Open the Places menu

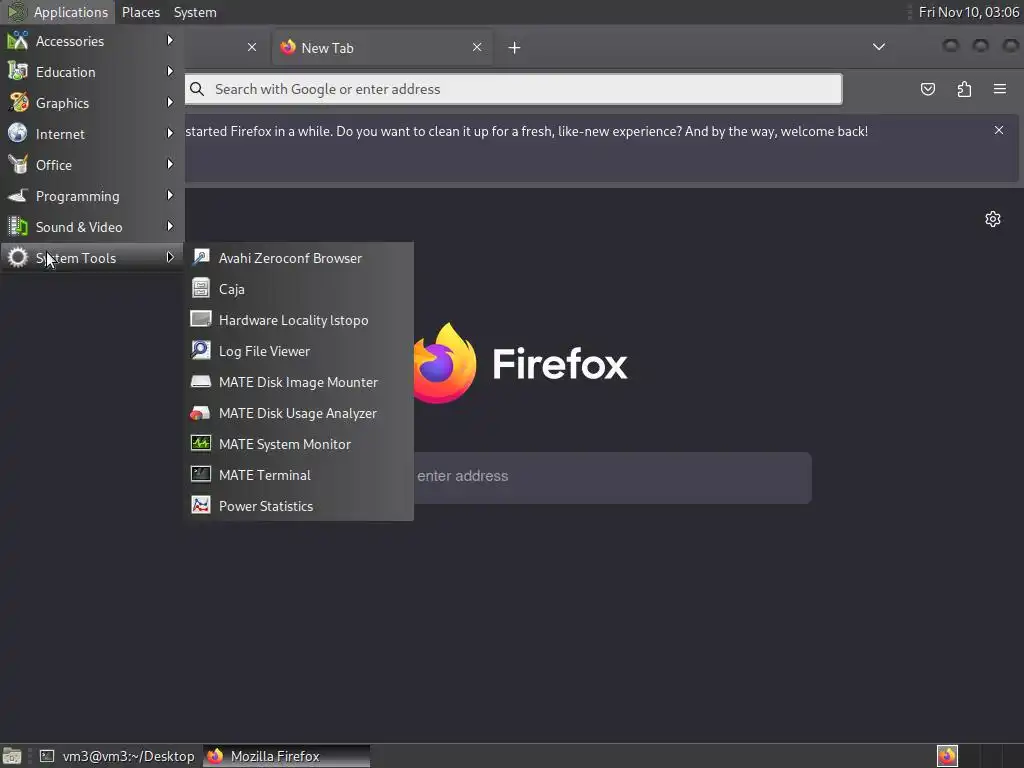[140, 12]
